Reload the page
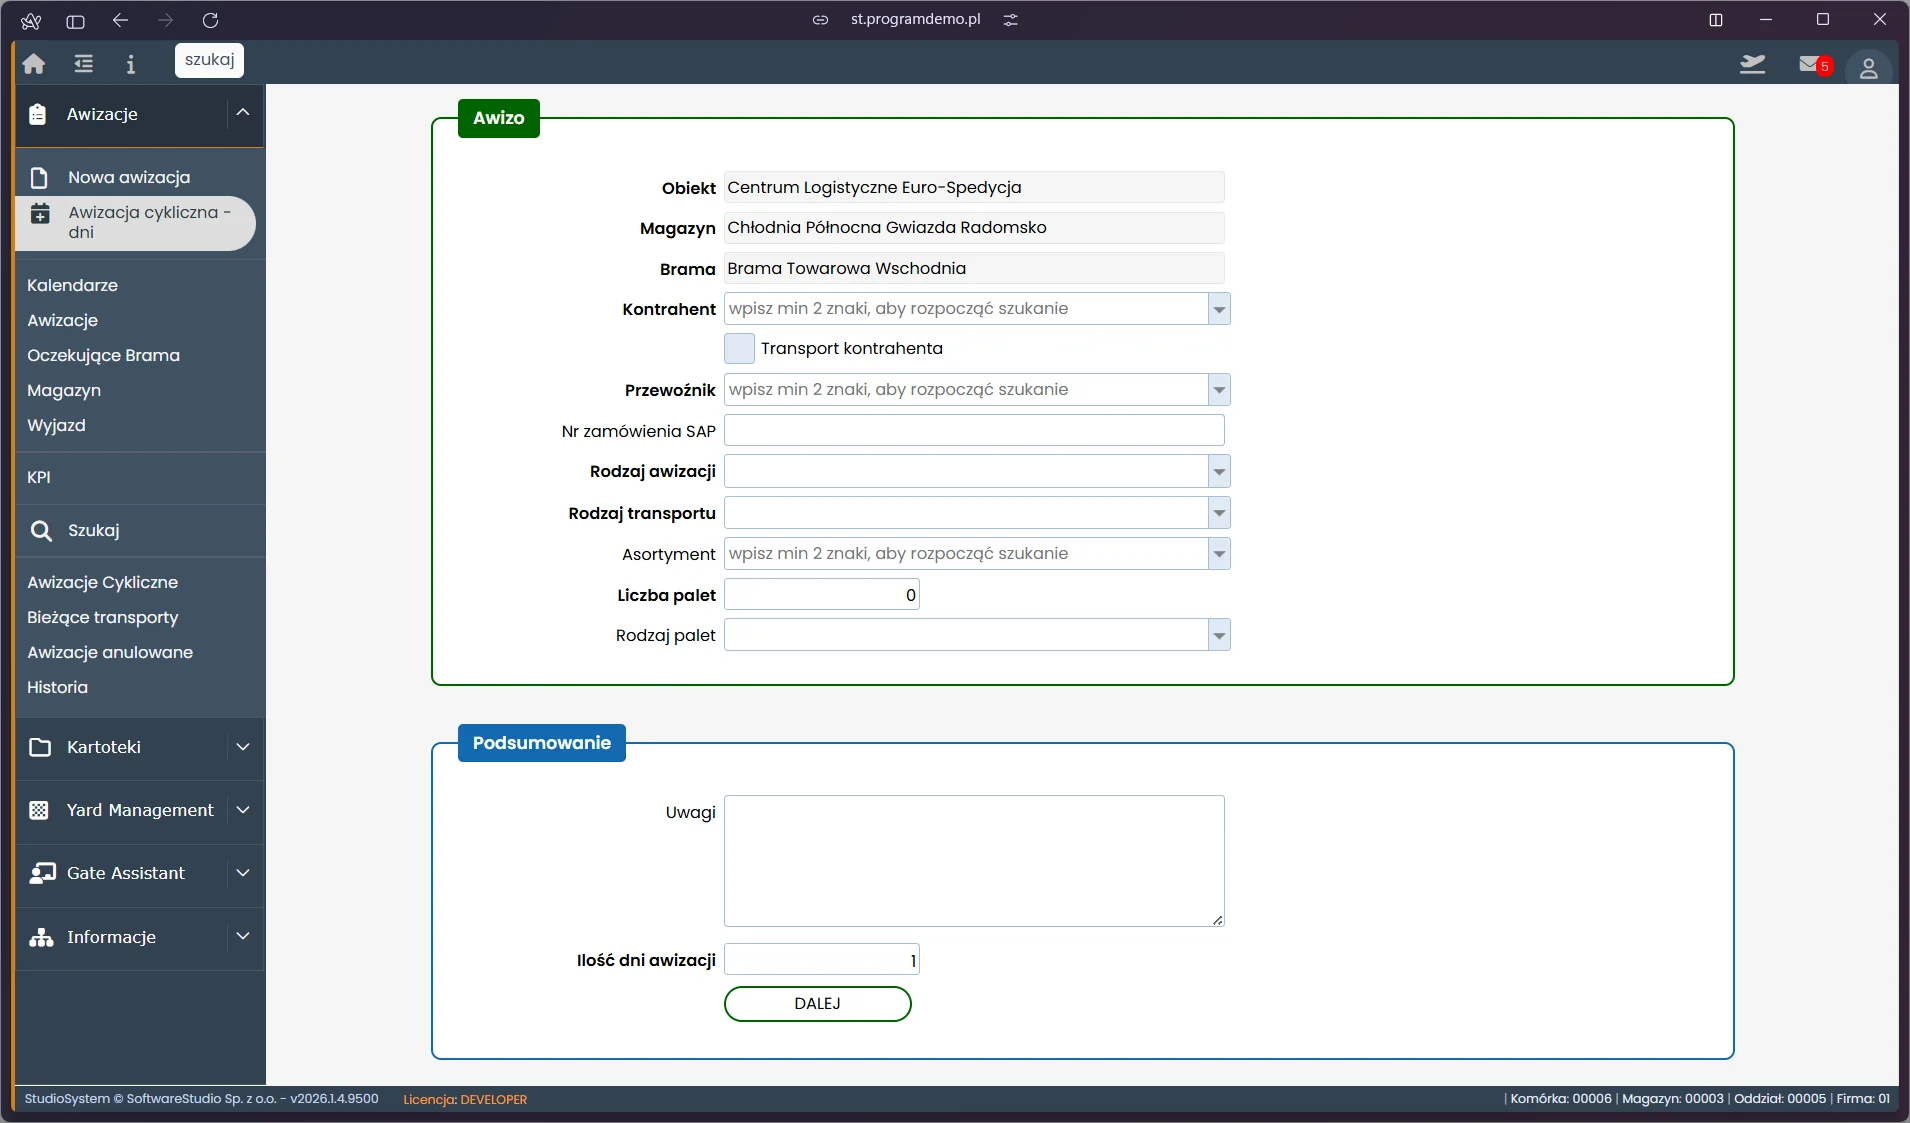Image resolution: width=1910 pixels, height=1123 pixels. click(210, 20)
